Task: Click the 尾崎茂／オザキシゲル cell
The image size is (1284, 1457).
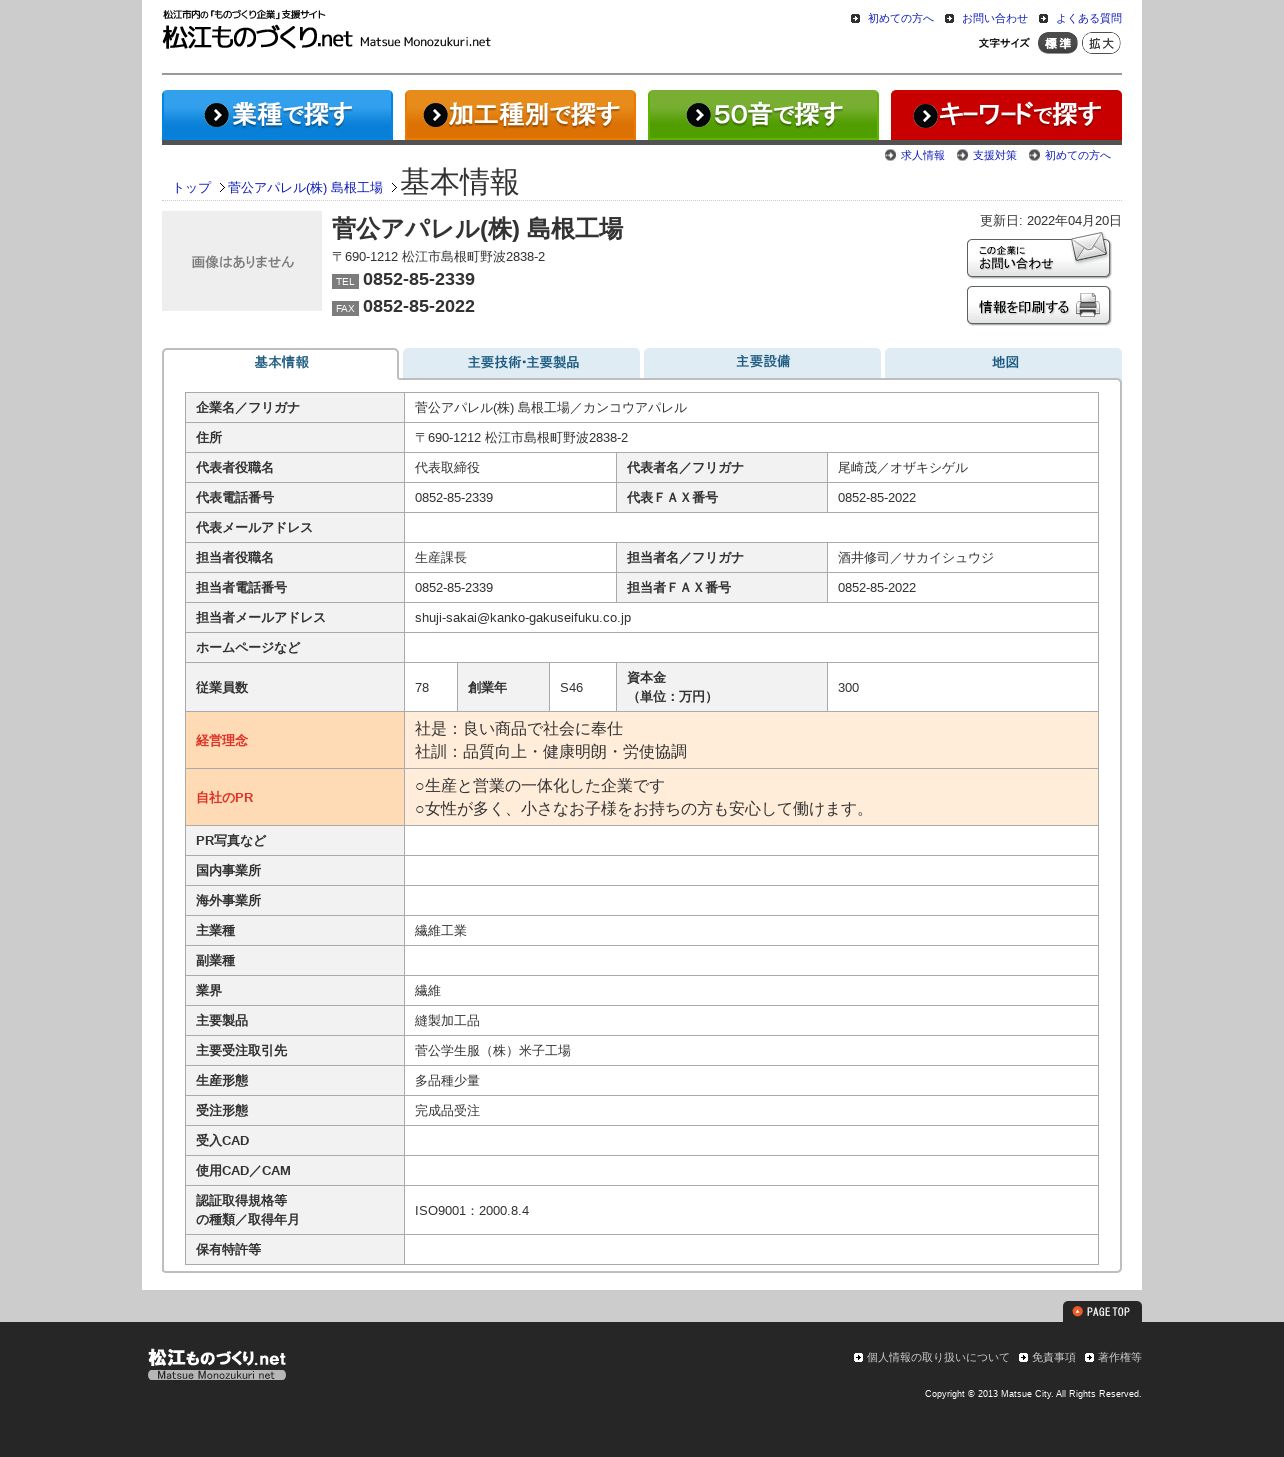Action: (x=963, y=468)
